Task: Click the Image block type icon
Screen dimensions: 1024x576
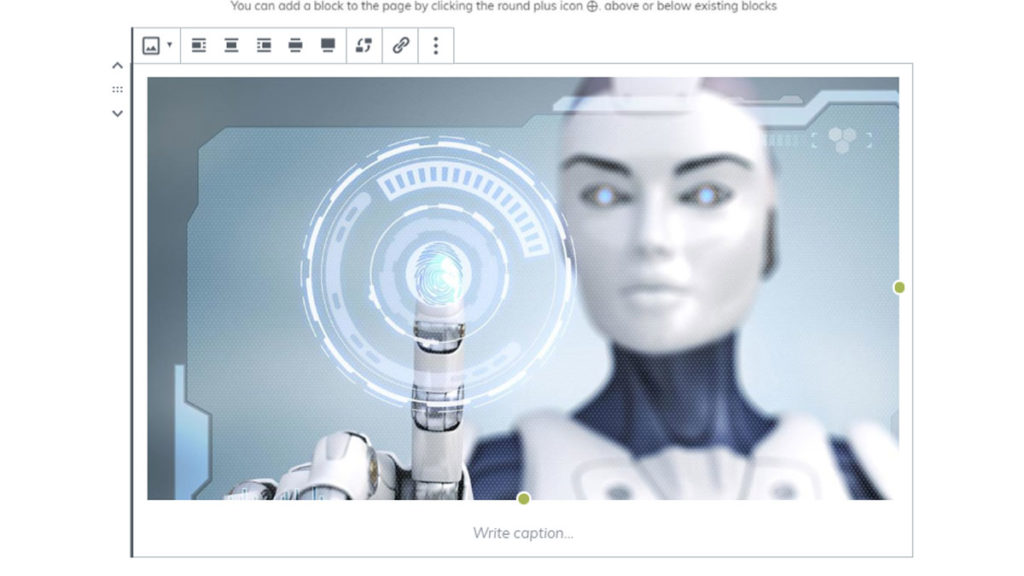Action: pos(151,46)
